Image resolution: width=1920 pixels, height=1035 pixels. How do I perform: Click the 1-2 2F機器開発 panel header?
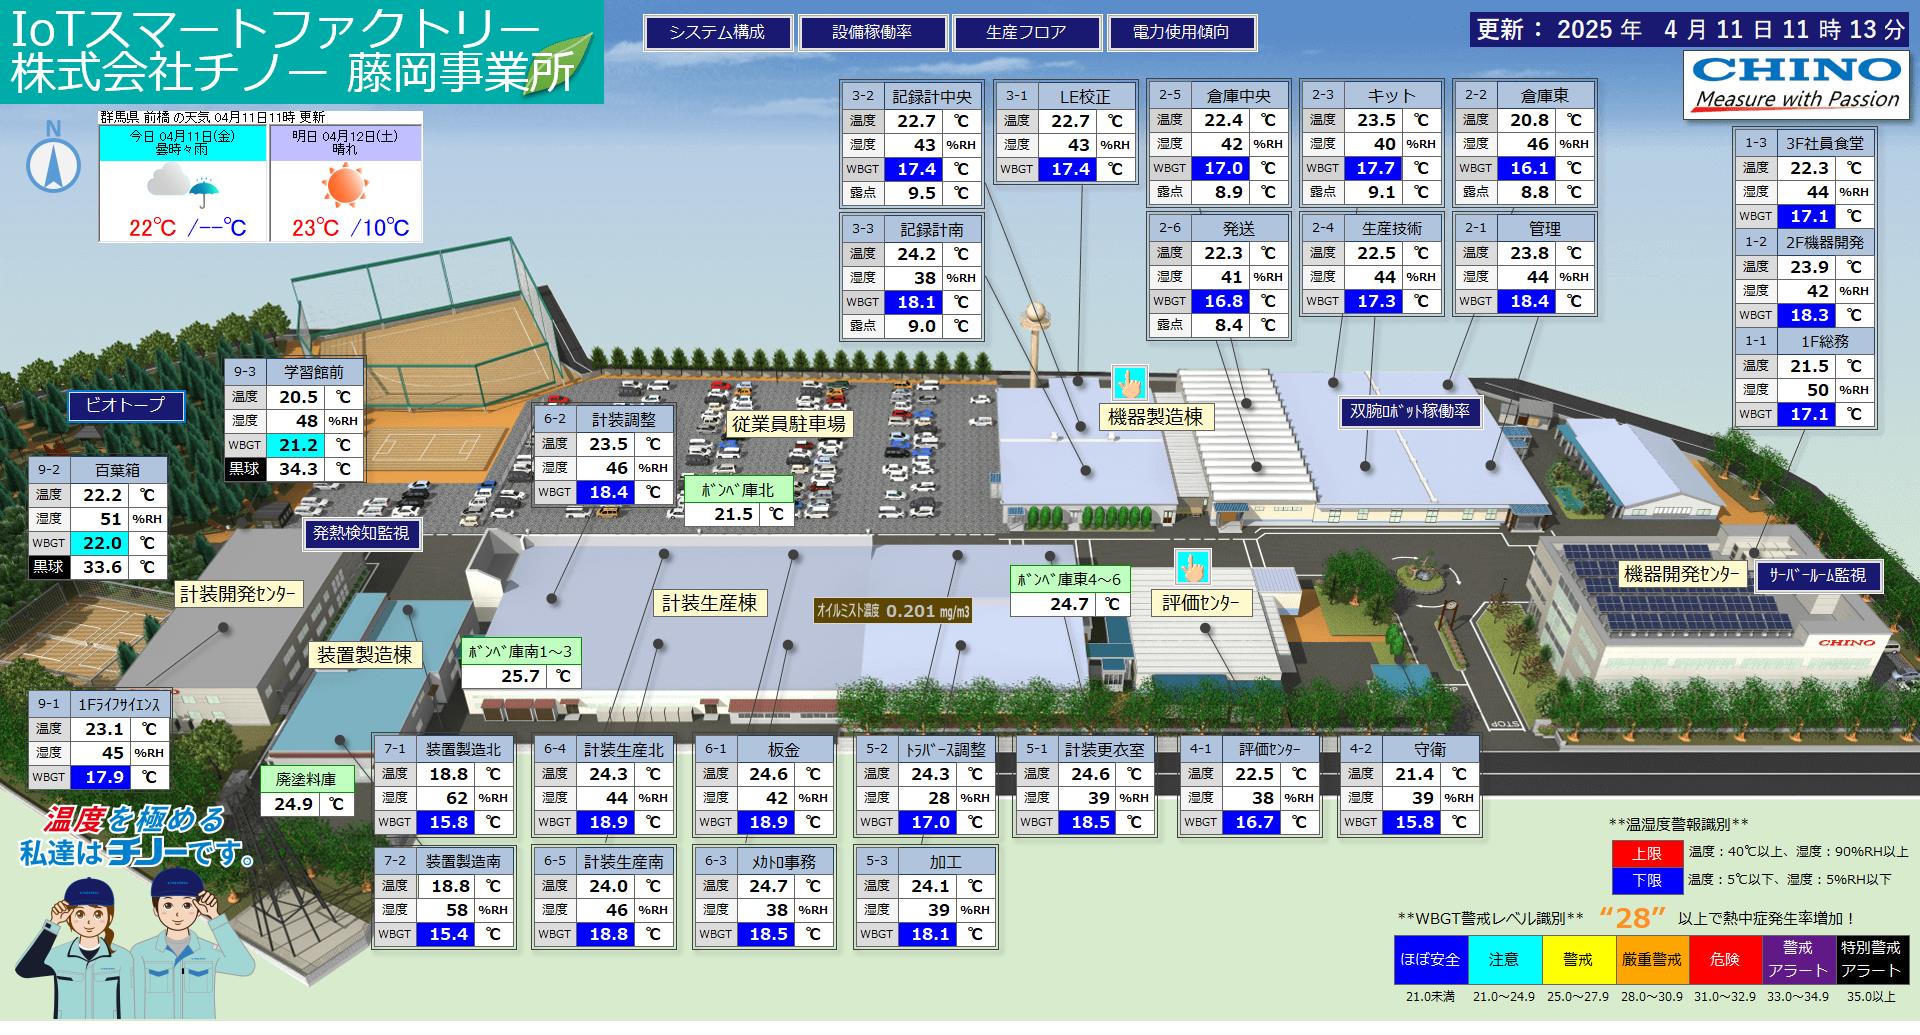[x=1805, y=243]
